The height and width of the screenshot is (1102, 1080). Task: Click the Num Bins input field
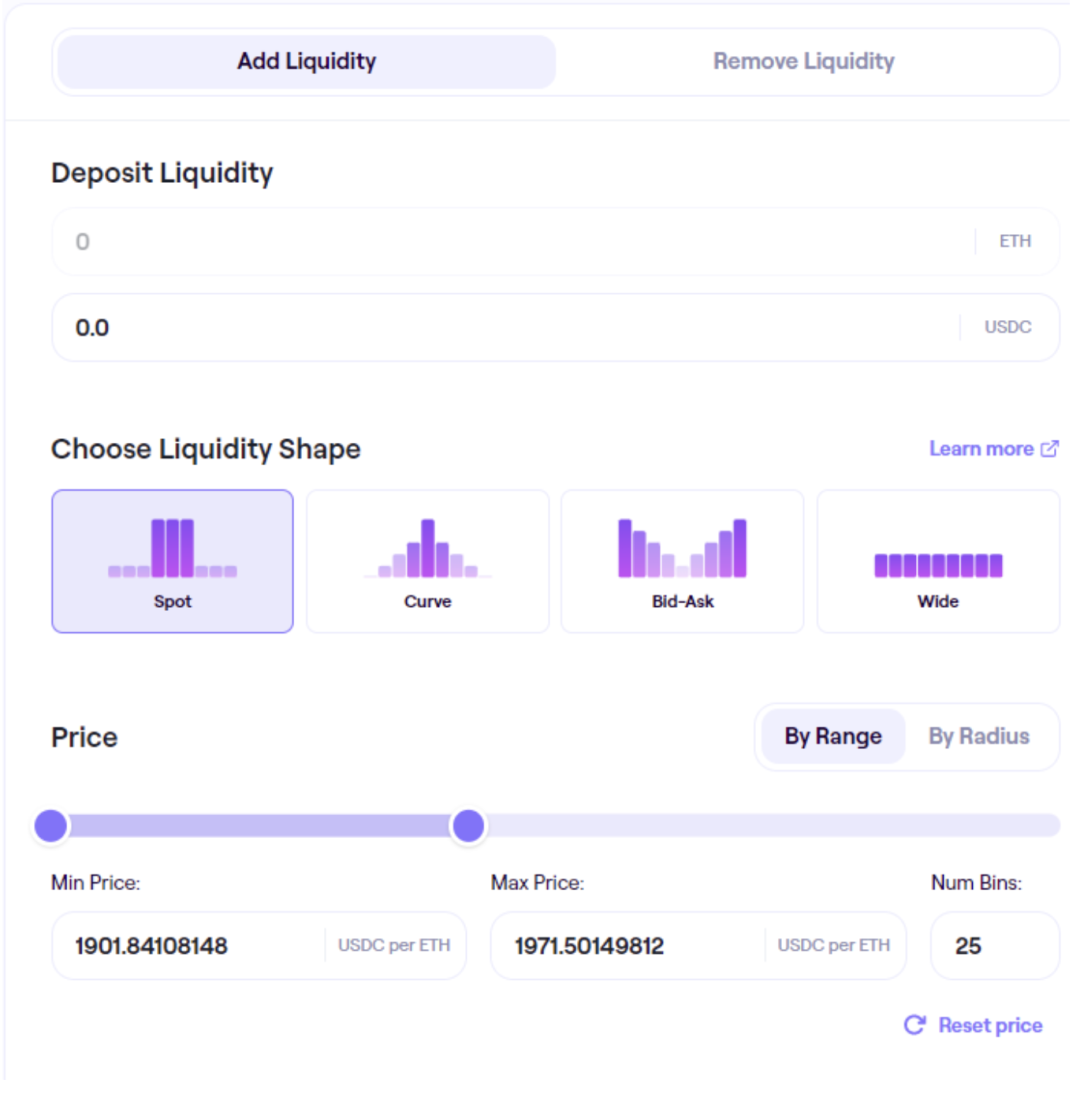993,945
